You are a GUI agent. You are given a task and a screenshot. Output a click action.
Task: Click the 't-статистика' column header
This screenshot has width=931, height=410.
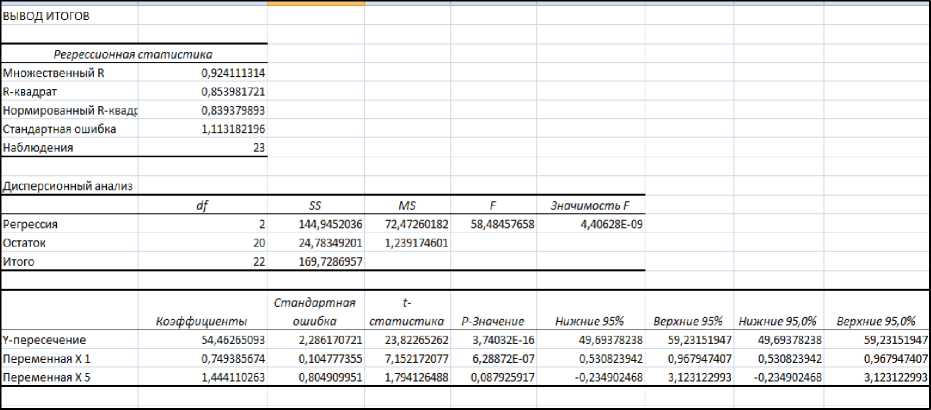[x=407, y=312]
